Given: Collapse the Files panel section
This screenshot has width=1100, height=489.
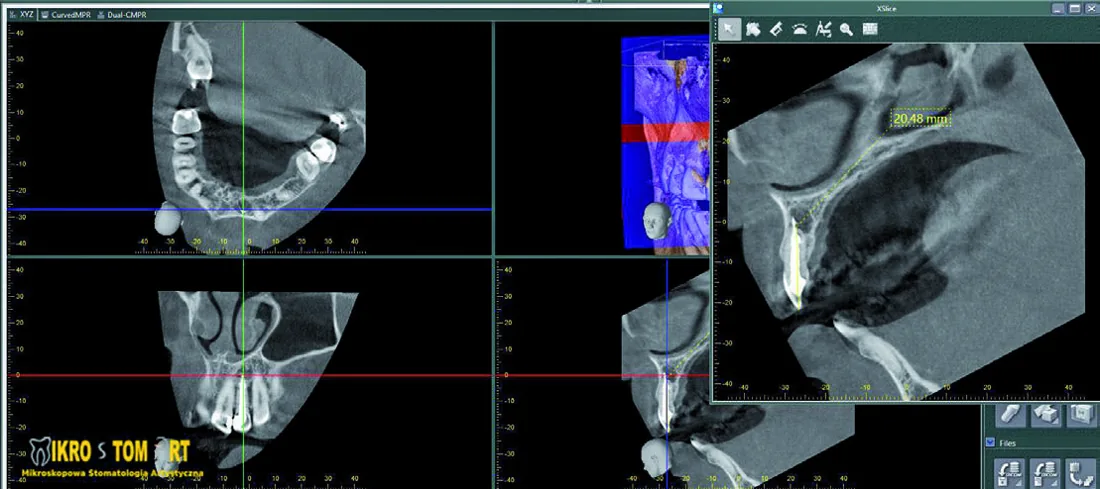Looking at the screenshot, I should (x=991, y=443).
